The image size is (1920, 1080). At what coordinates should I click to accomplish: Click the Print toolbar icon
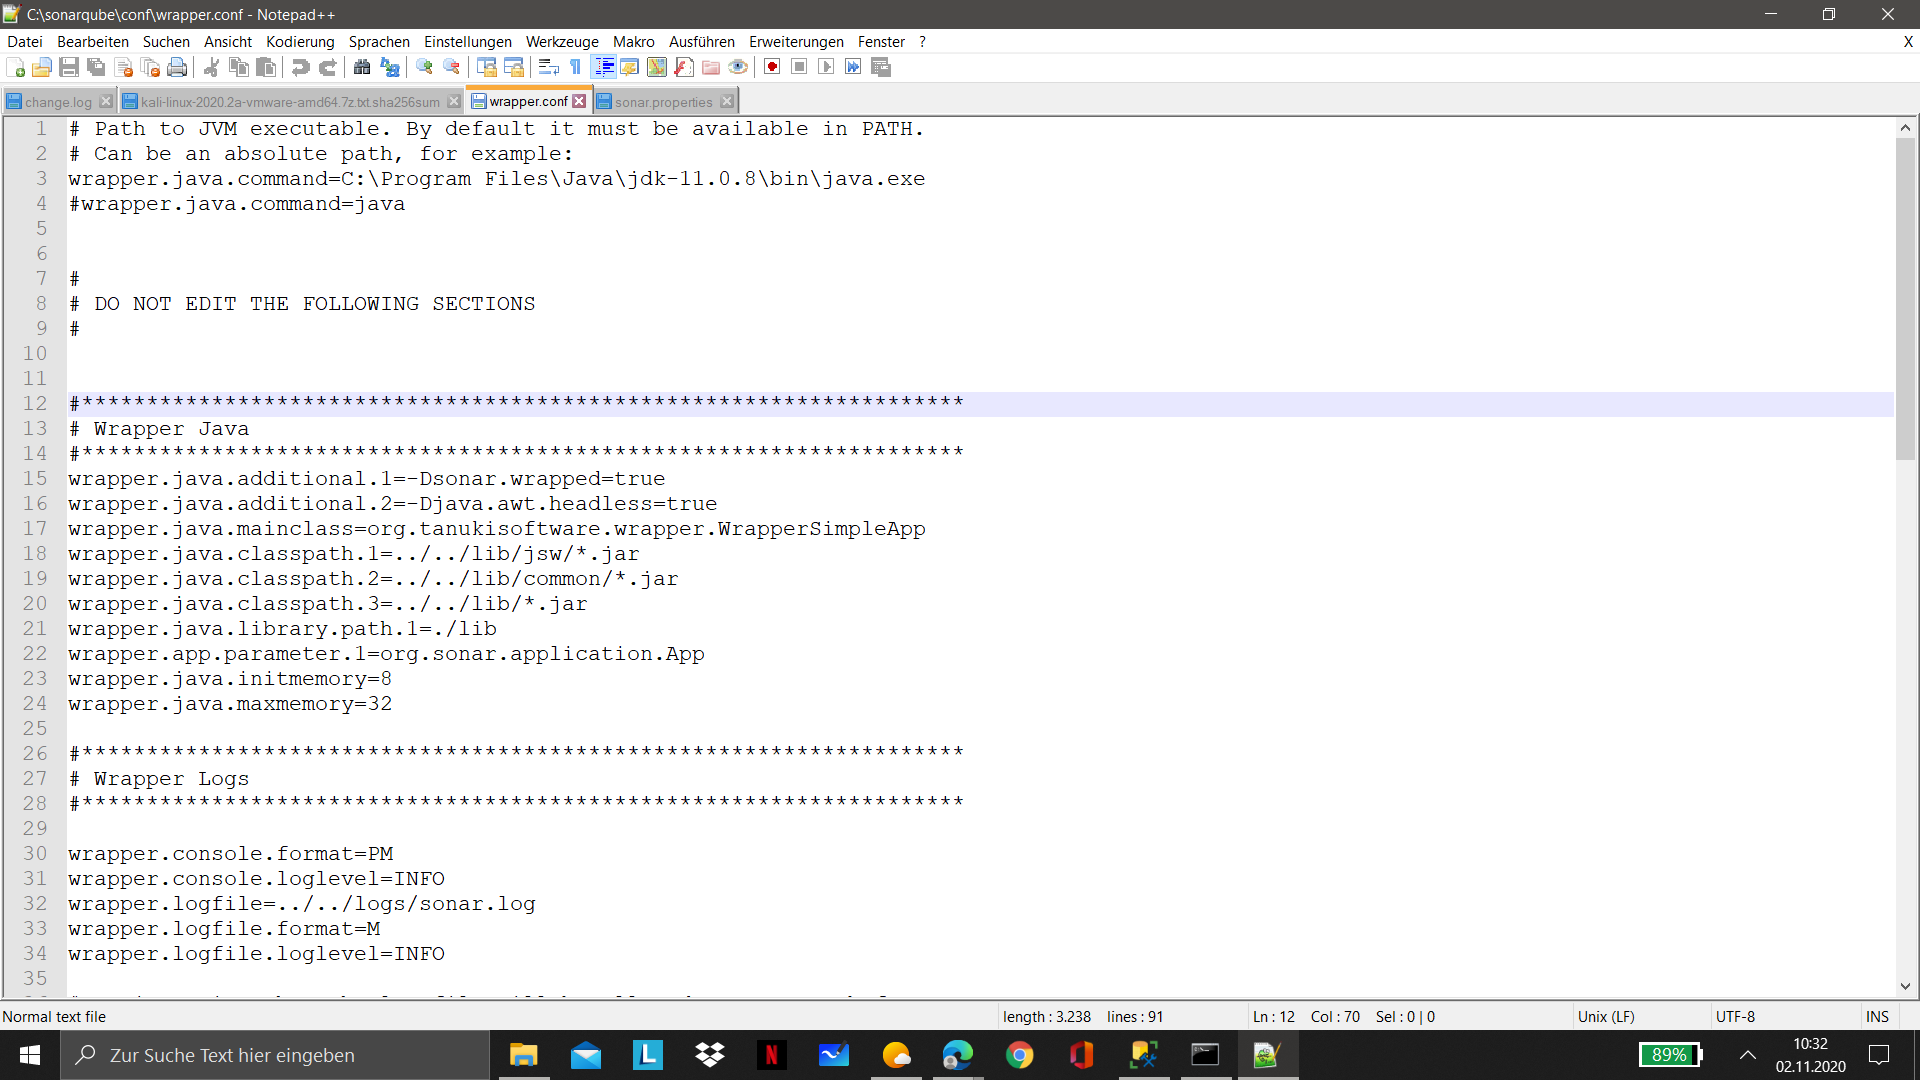[177, 67]
